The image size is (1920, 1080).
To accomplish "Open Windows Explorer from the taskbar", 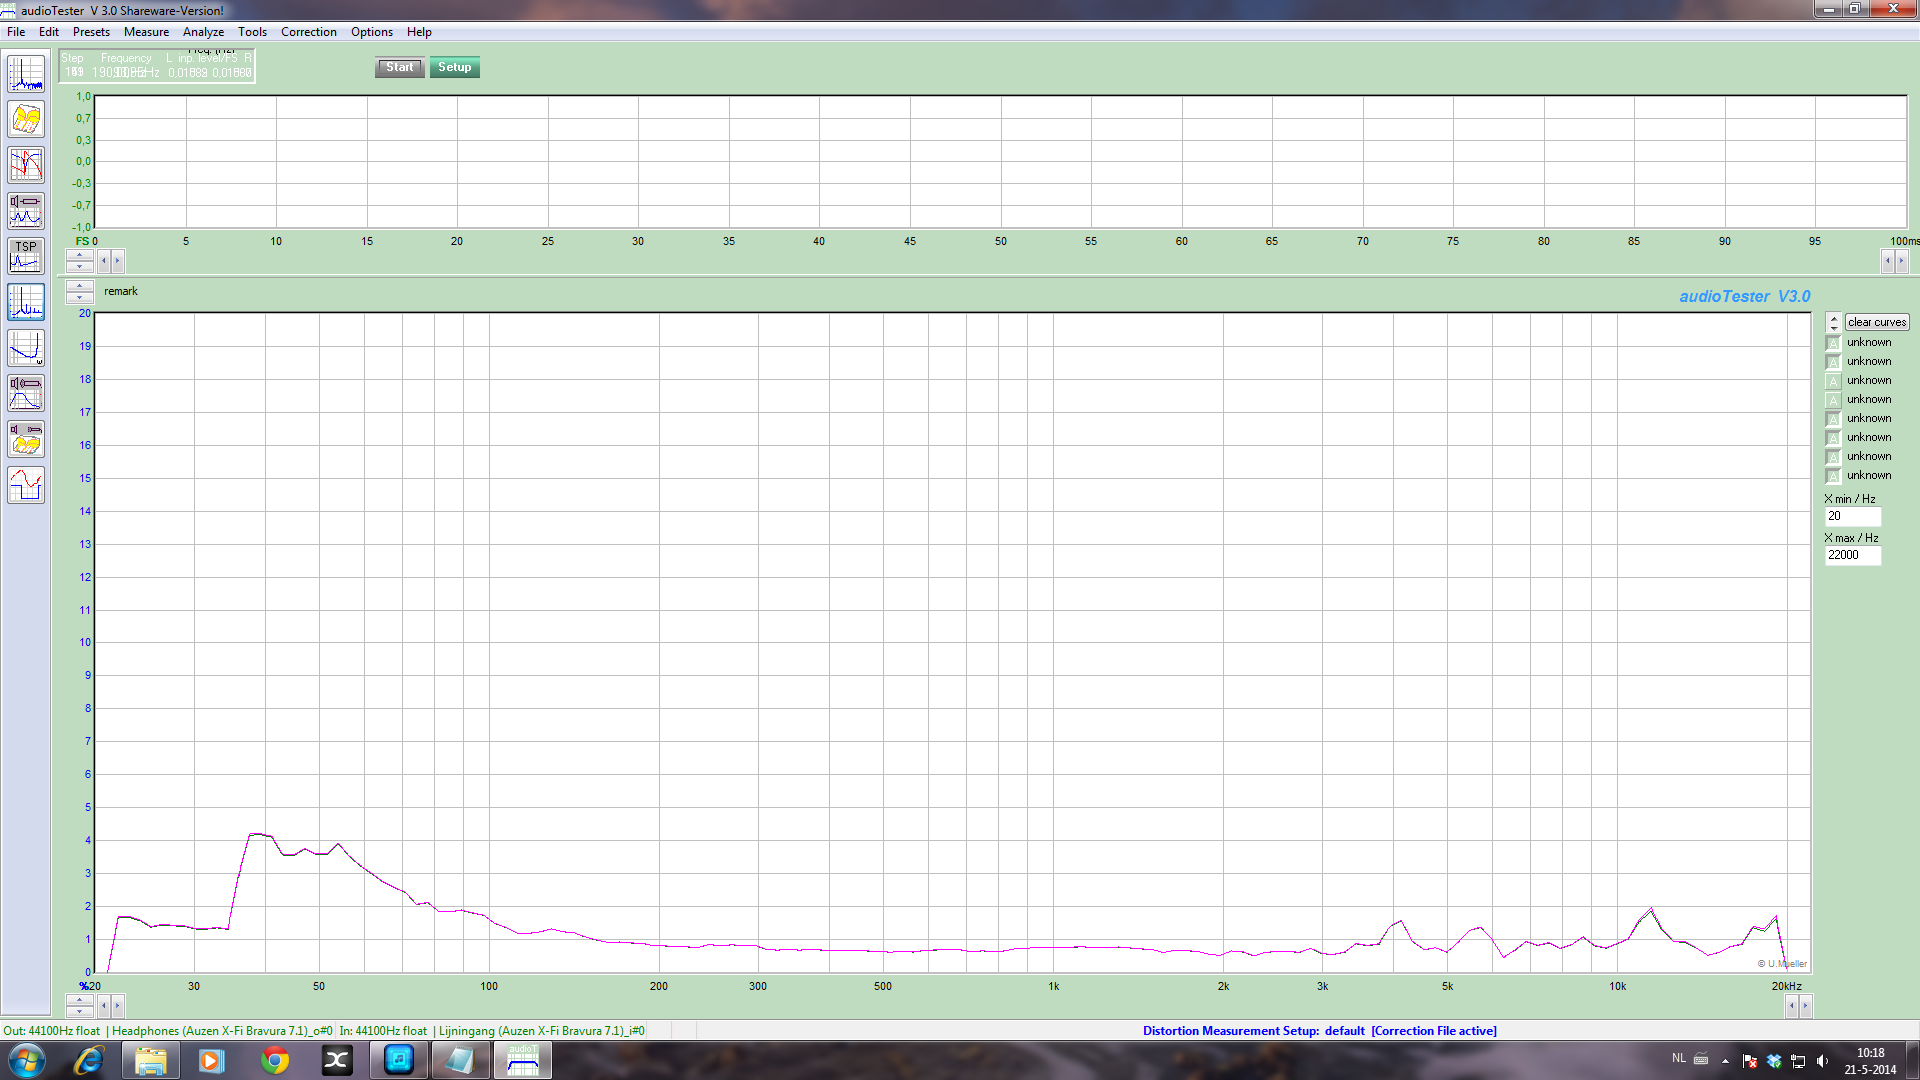I will pos(150,1060).
